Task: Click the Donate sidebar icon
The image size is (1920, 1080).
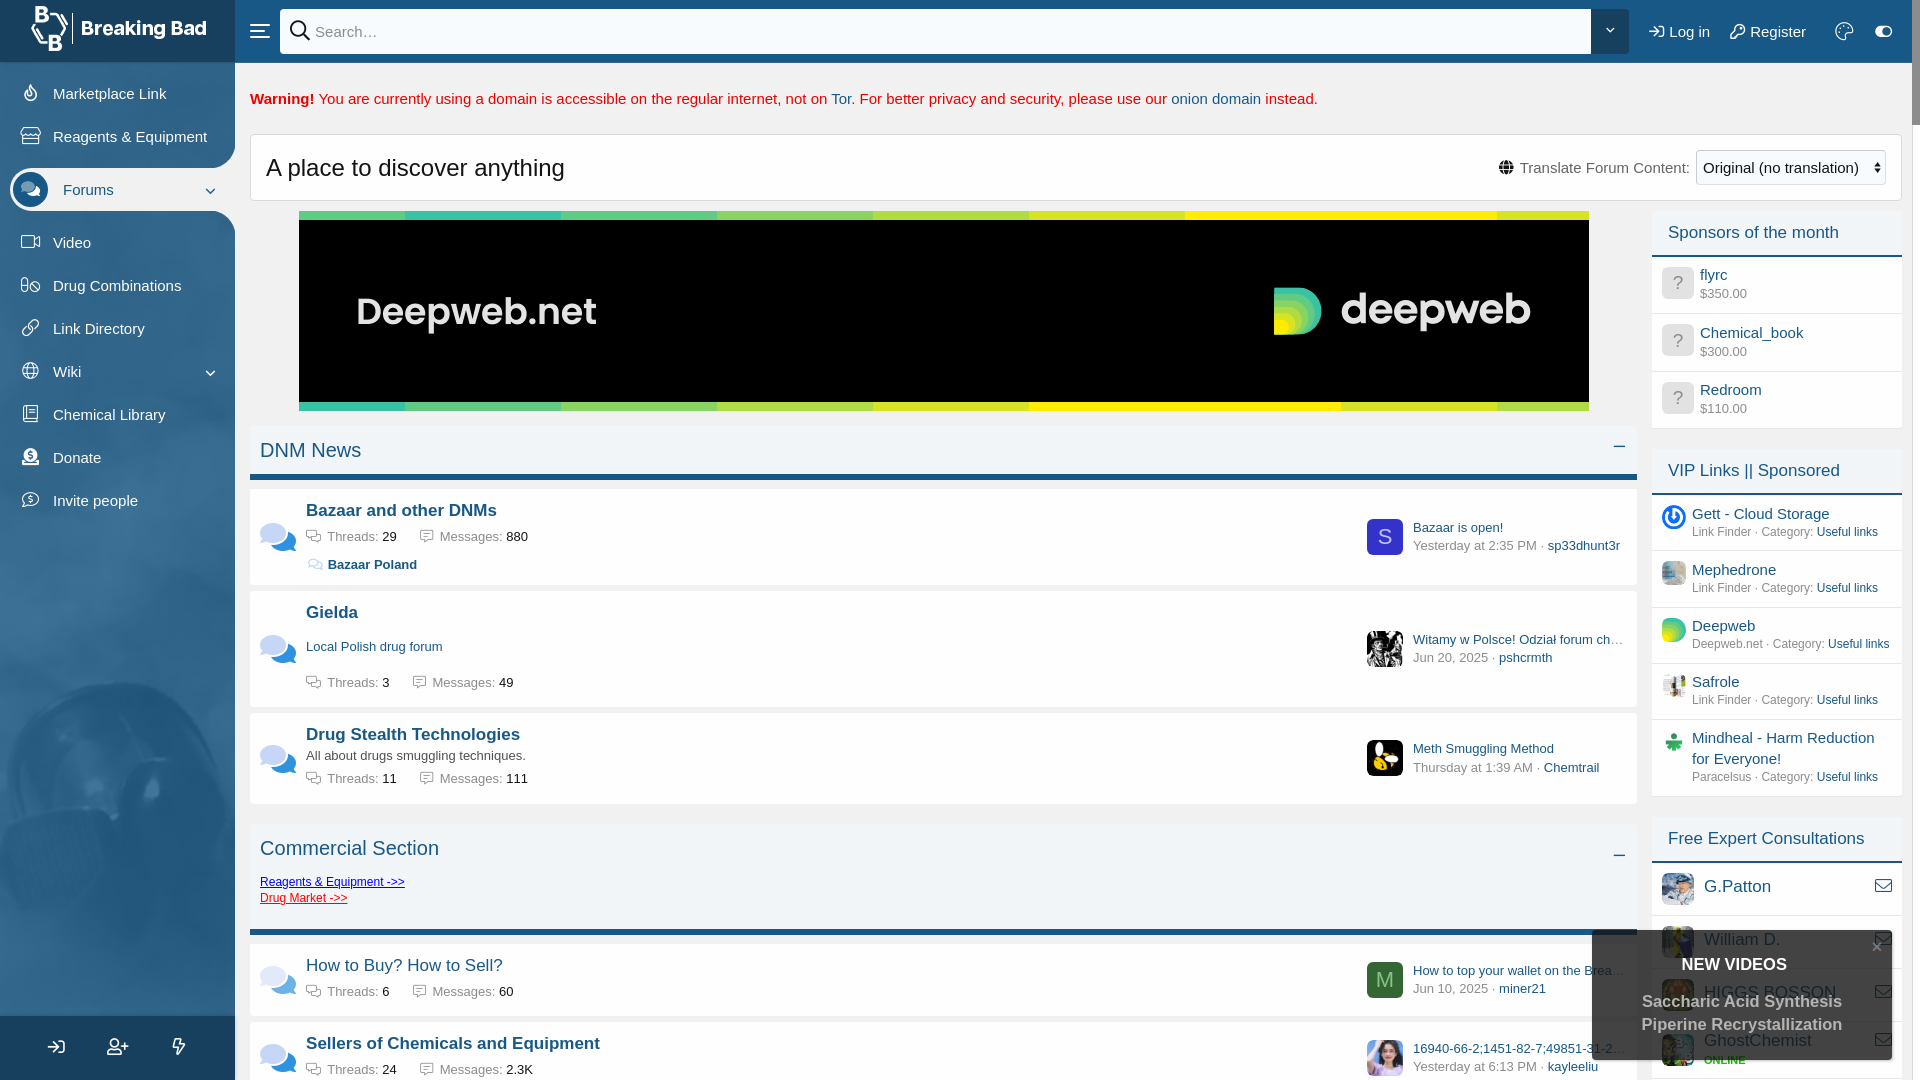Action: click(30, 457)
